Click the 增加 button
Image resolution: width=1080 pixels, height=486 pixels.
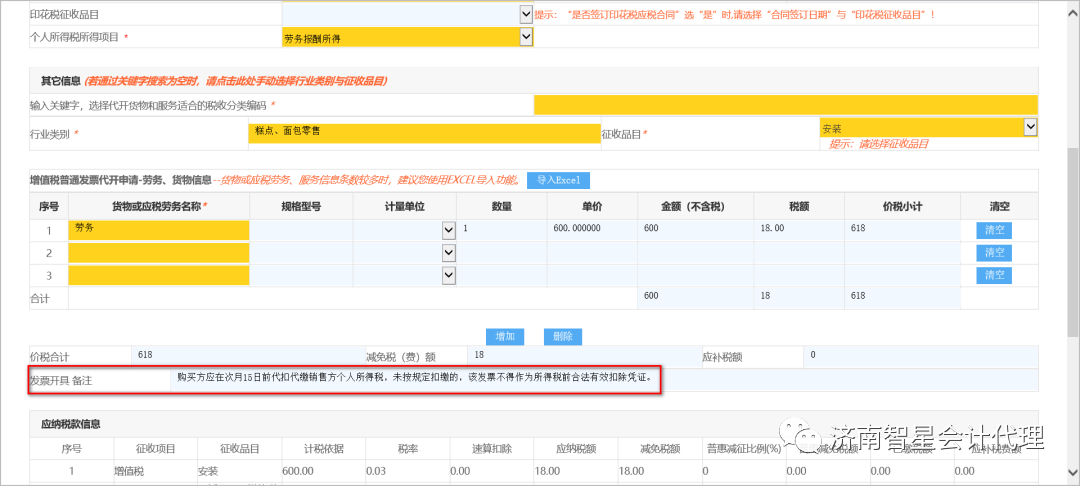(x=505, y=337)
